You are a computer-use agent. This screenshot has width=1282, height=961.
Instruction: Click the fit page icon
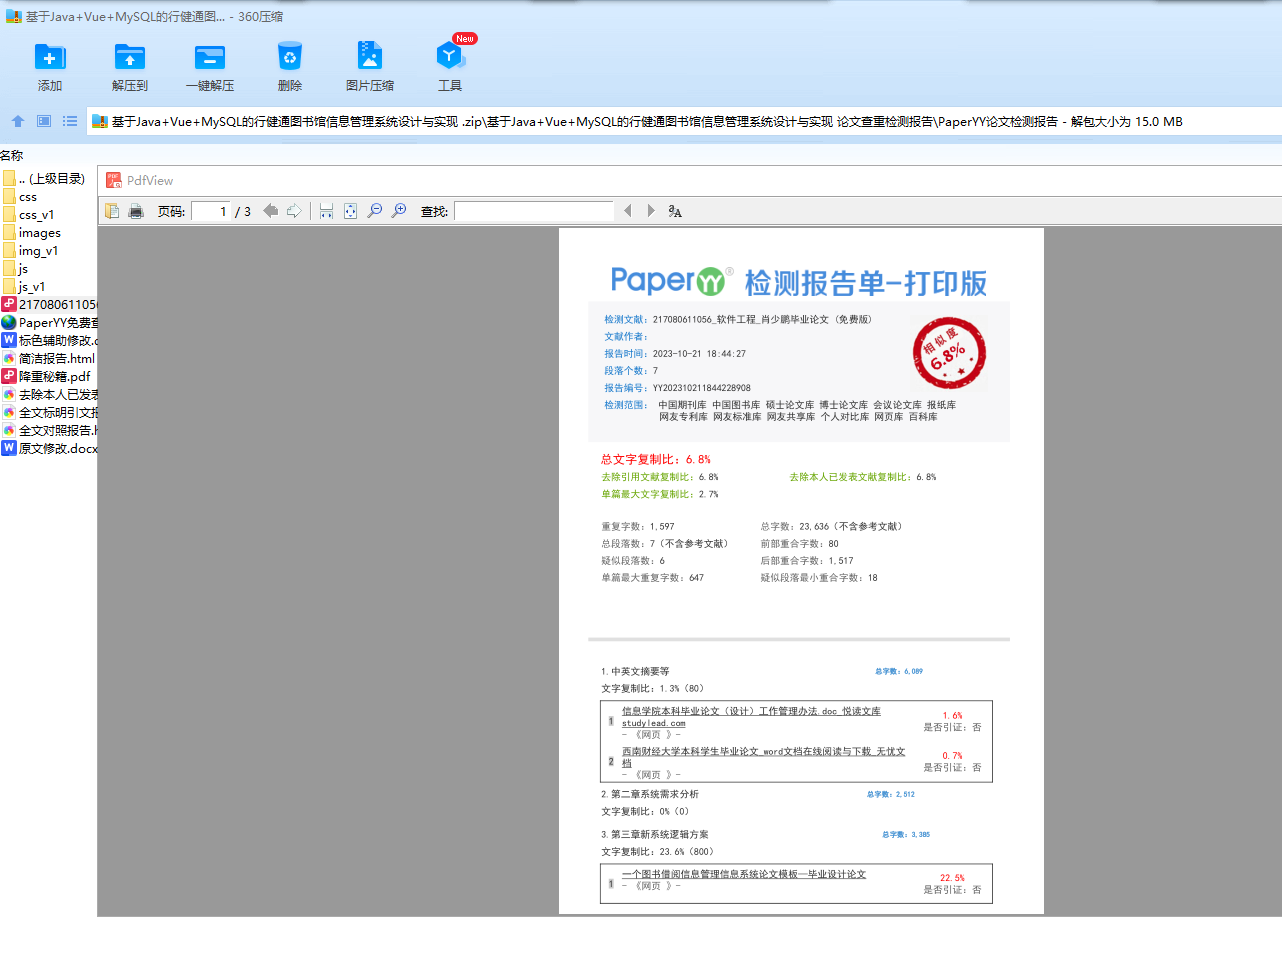pyautogui.click(x=350, y=211)
